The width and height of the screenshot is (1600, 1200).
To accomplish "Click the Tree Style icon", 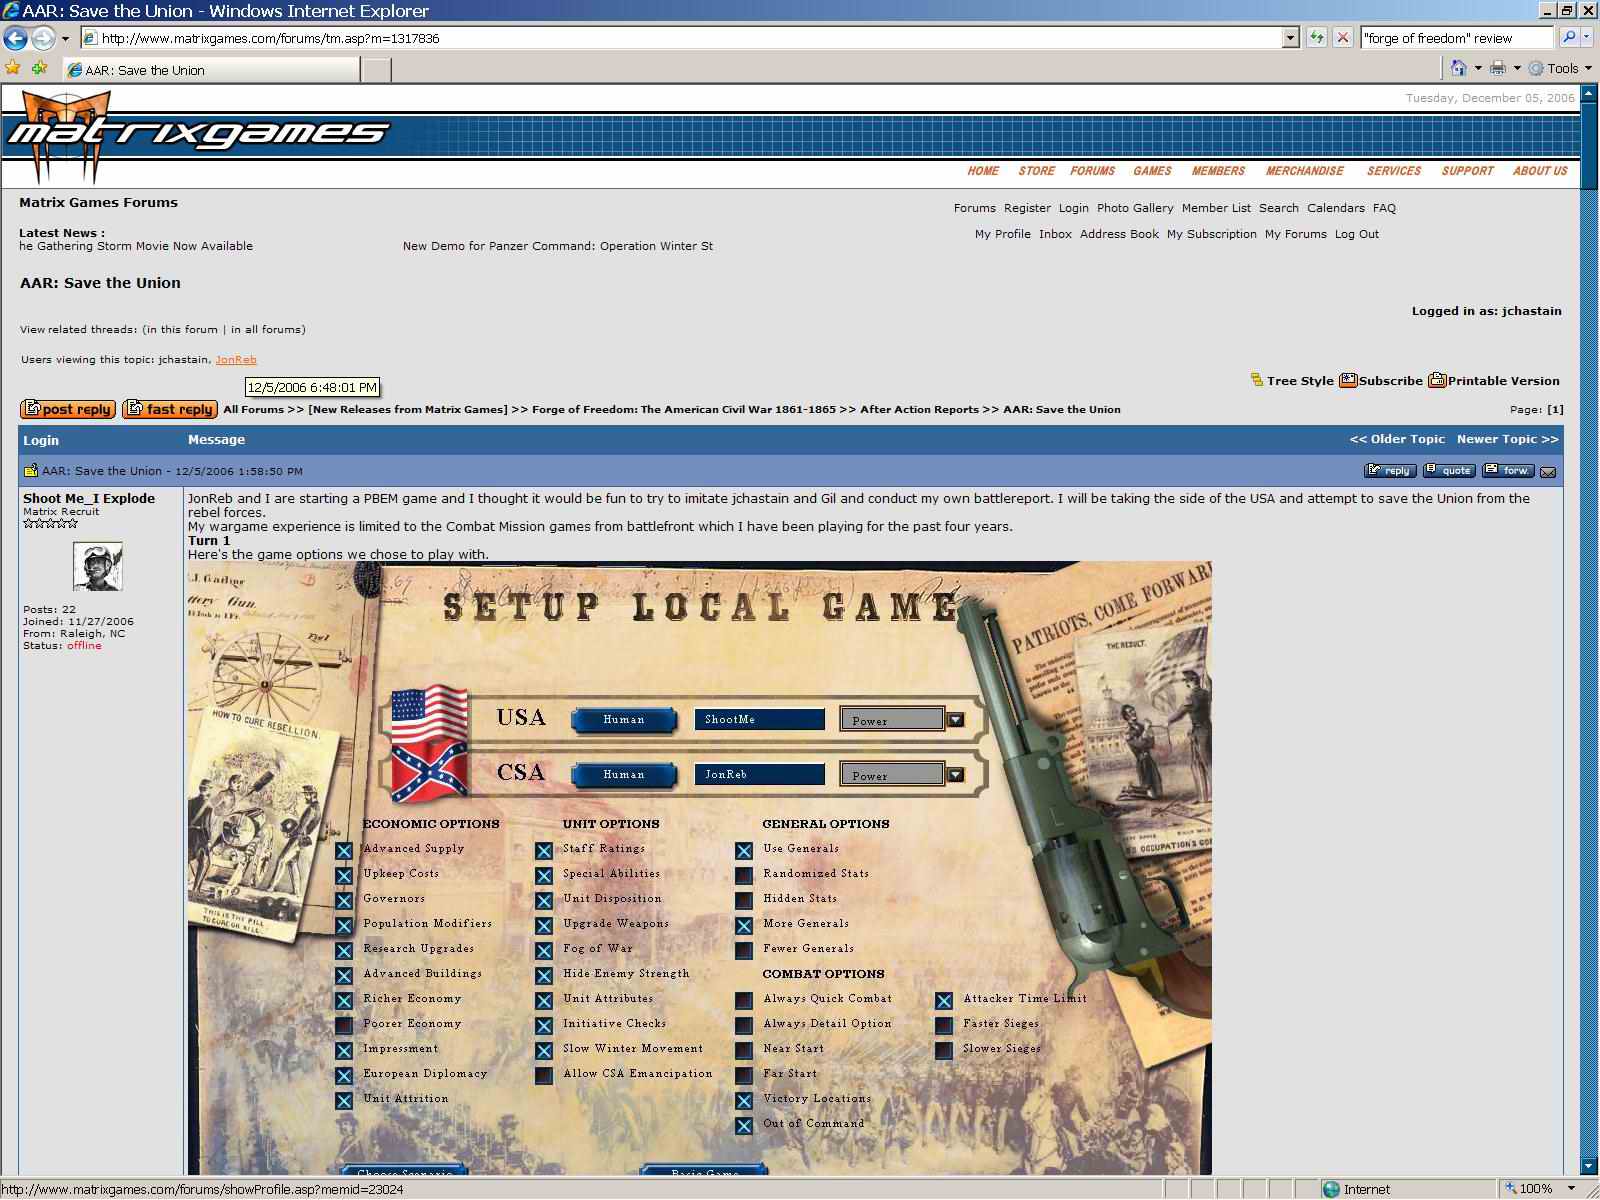I will [1257, 380].
